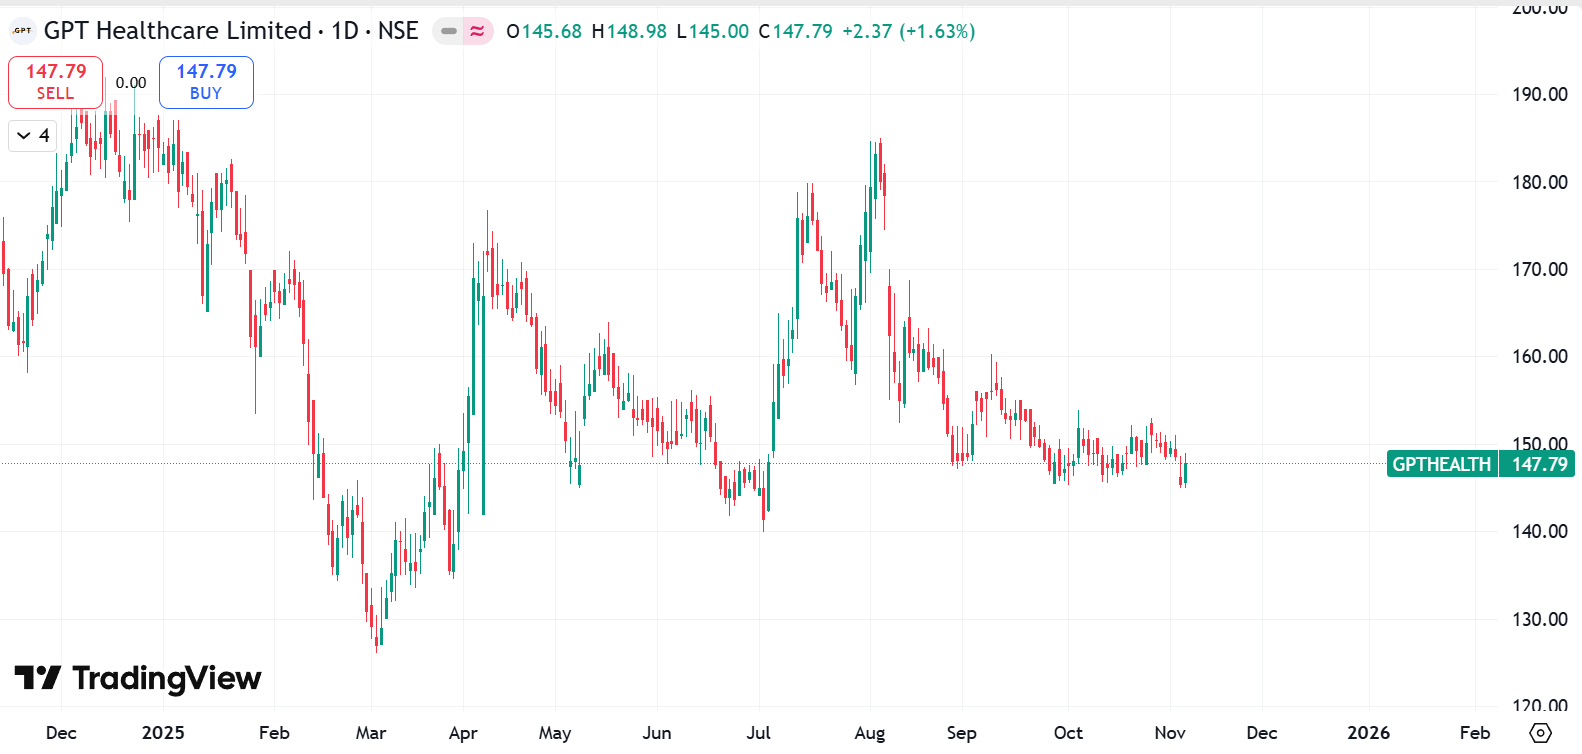Click the Feb label after 2026 on time axis
Image resolution: width=1582 pixels, height=754 pixels.
1475,733
